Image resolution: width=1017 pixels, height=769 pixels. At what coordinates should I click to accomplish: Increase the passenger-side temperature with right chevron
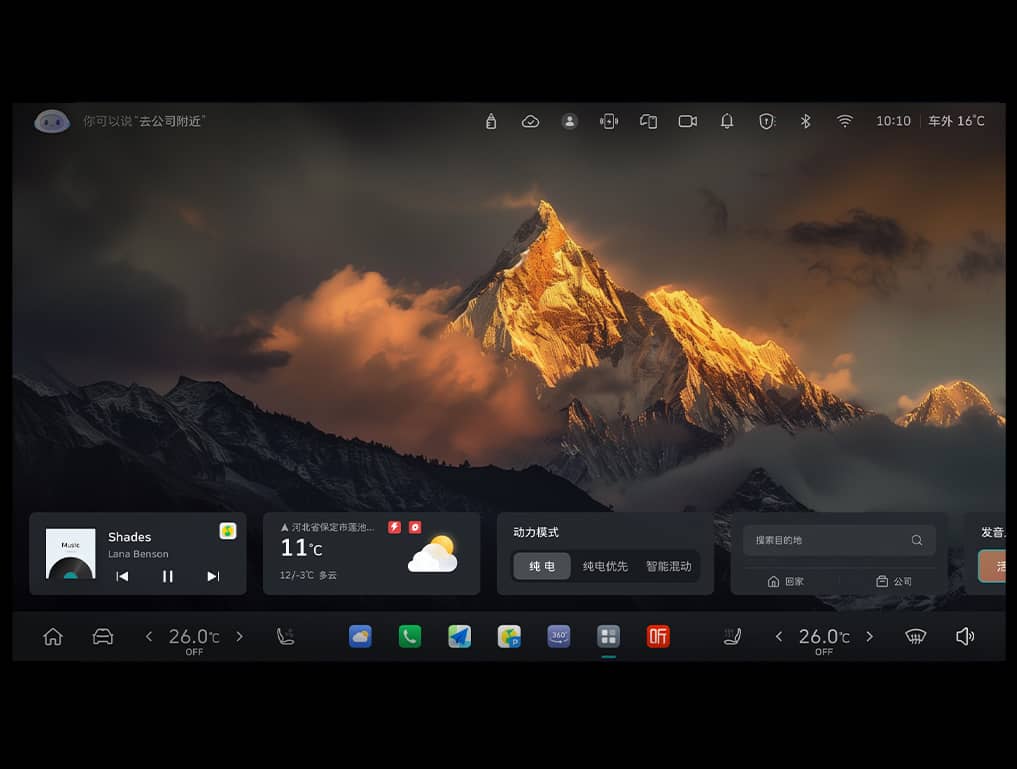[869, 636]
